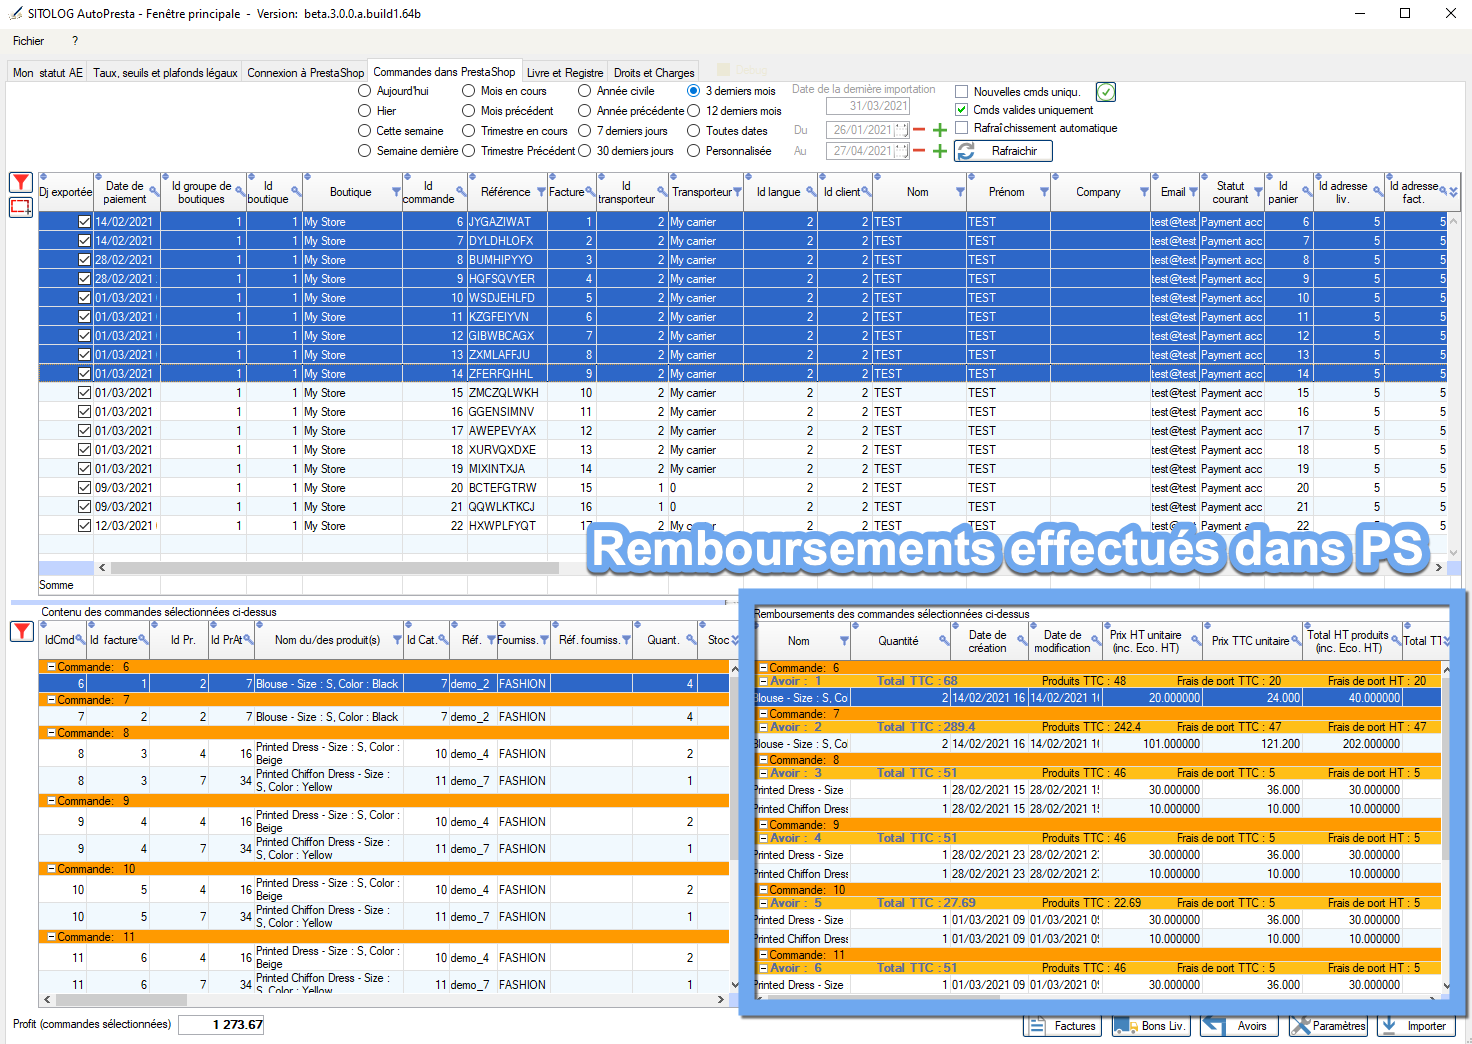Click the application icon in title bar

15,13
